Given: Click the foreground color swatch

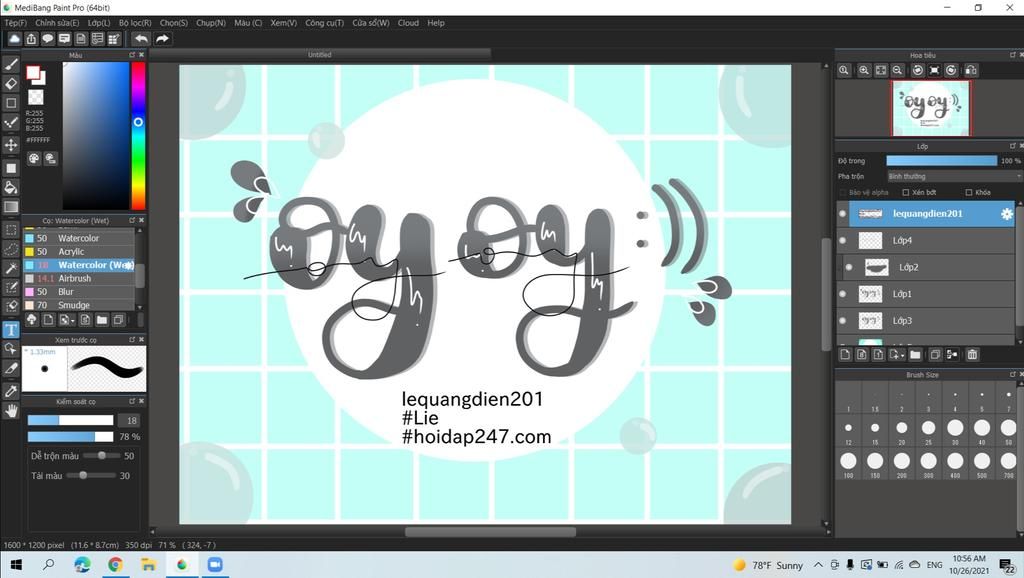Looking at the screenshot, I should [x=33, y=72].
